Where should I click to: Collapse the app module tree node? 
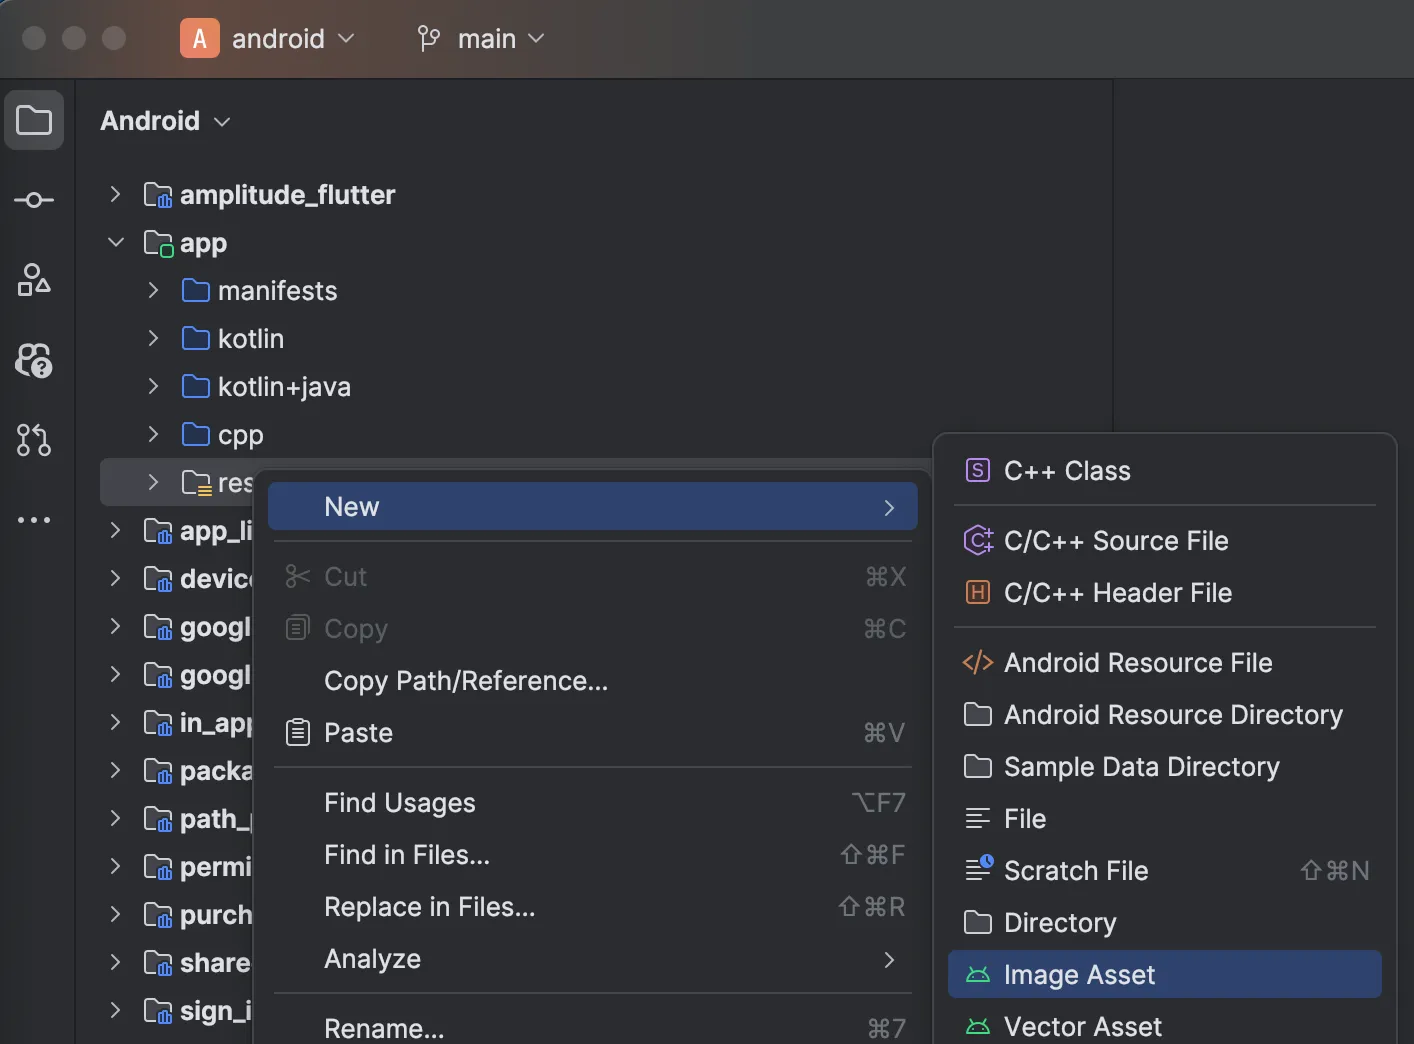(x=115, y=242)
